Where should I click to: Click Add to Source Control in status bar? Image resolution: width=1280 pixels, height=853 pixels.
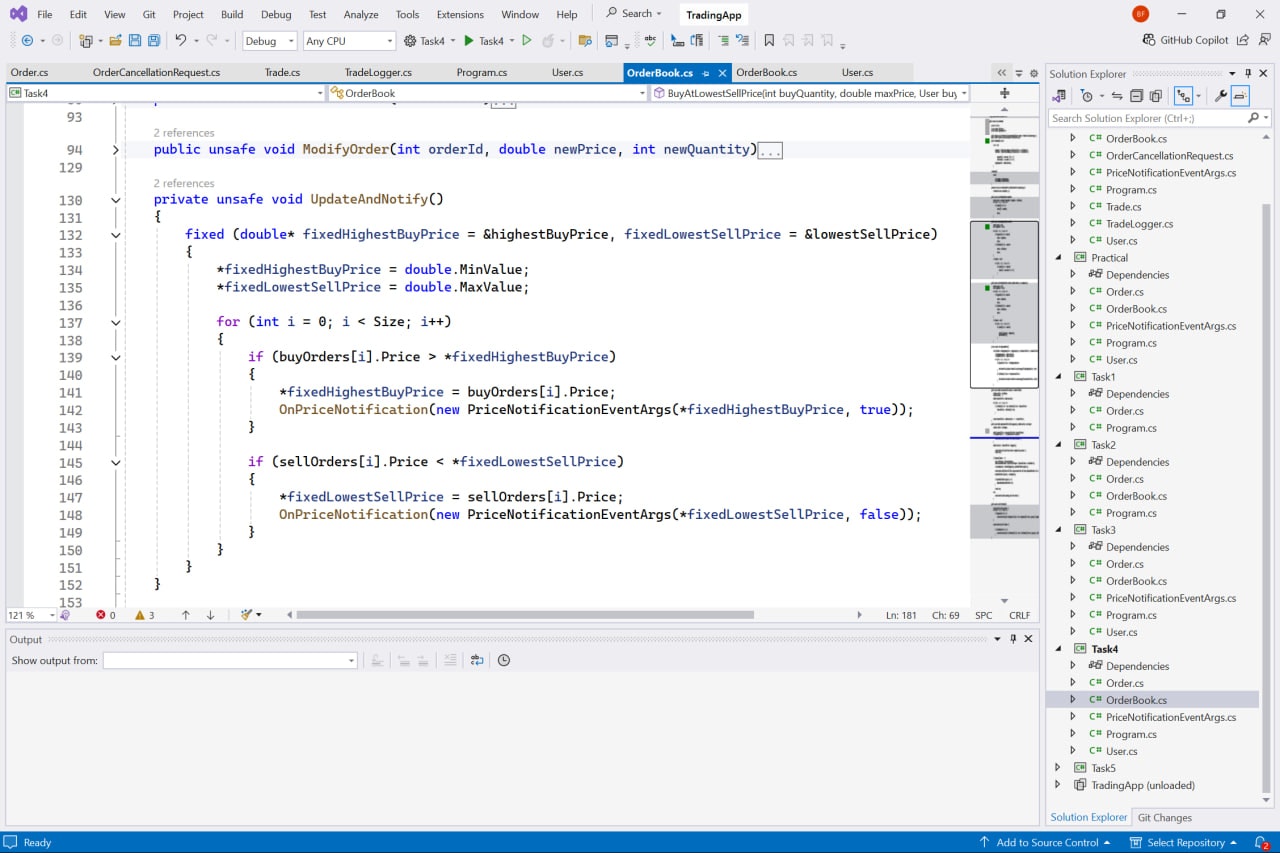click(x=1047, y=842)
